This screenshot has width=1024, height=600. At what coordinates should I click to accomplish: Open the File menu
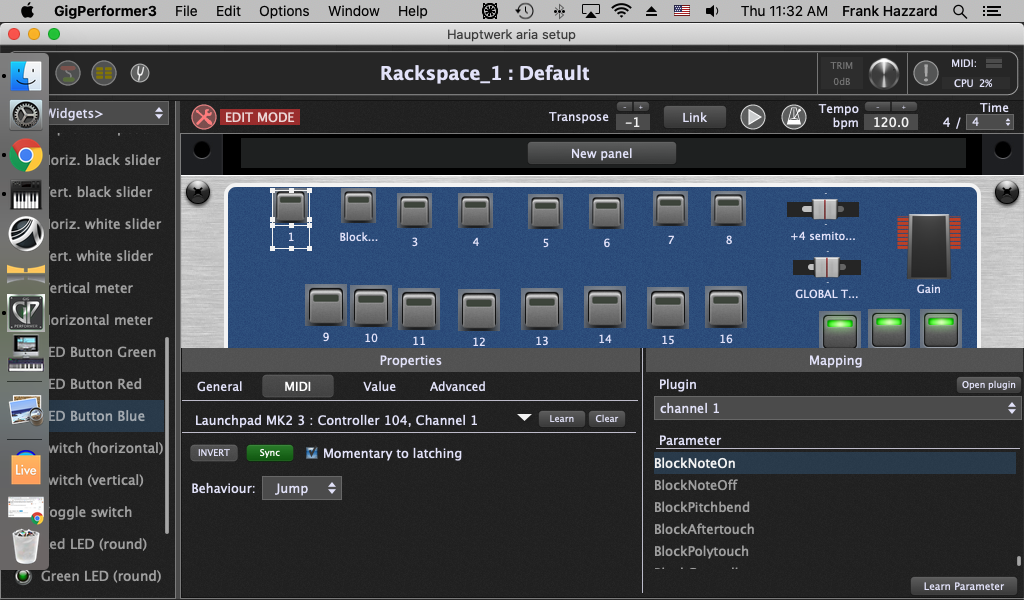pos(186,11)
